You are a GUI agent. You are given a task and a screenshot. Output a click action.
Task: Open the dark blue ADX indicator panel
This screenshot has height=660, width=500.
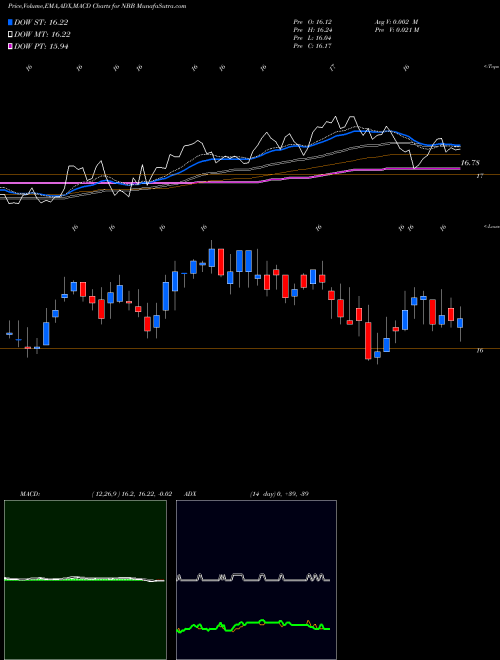(256, 580)
